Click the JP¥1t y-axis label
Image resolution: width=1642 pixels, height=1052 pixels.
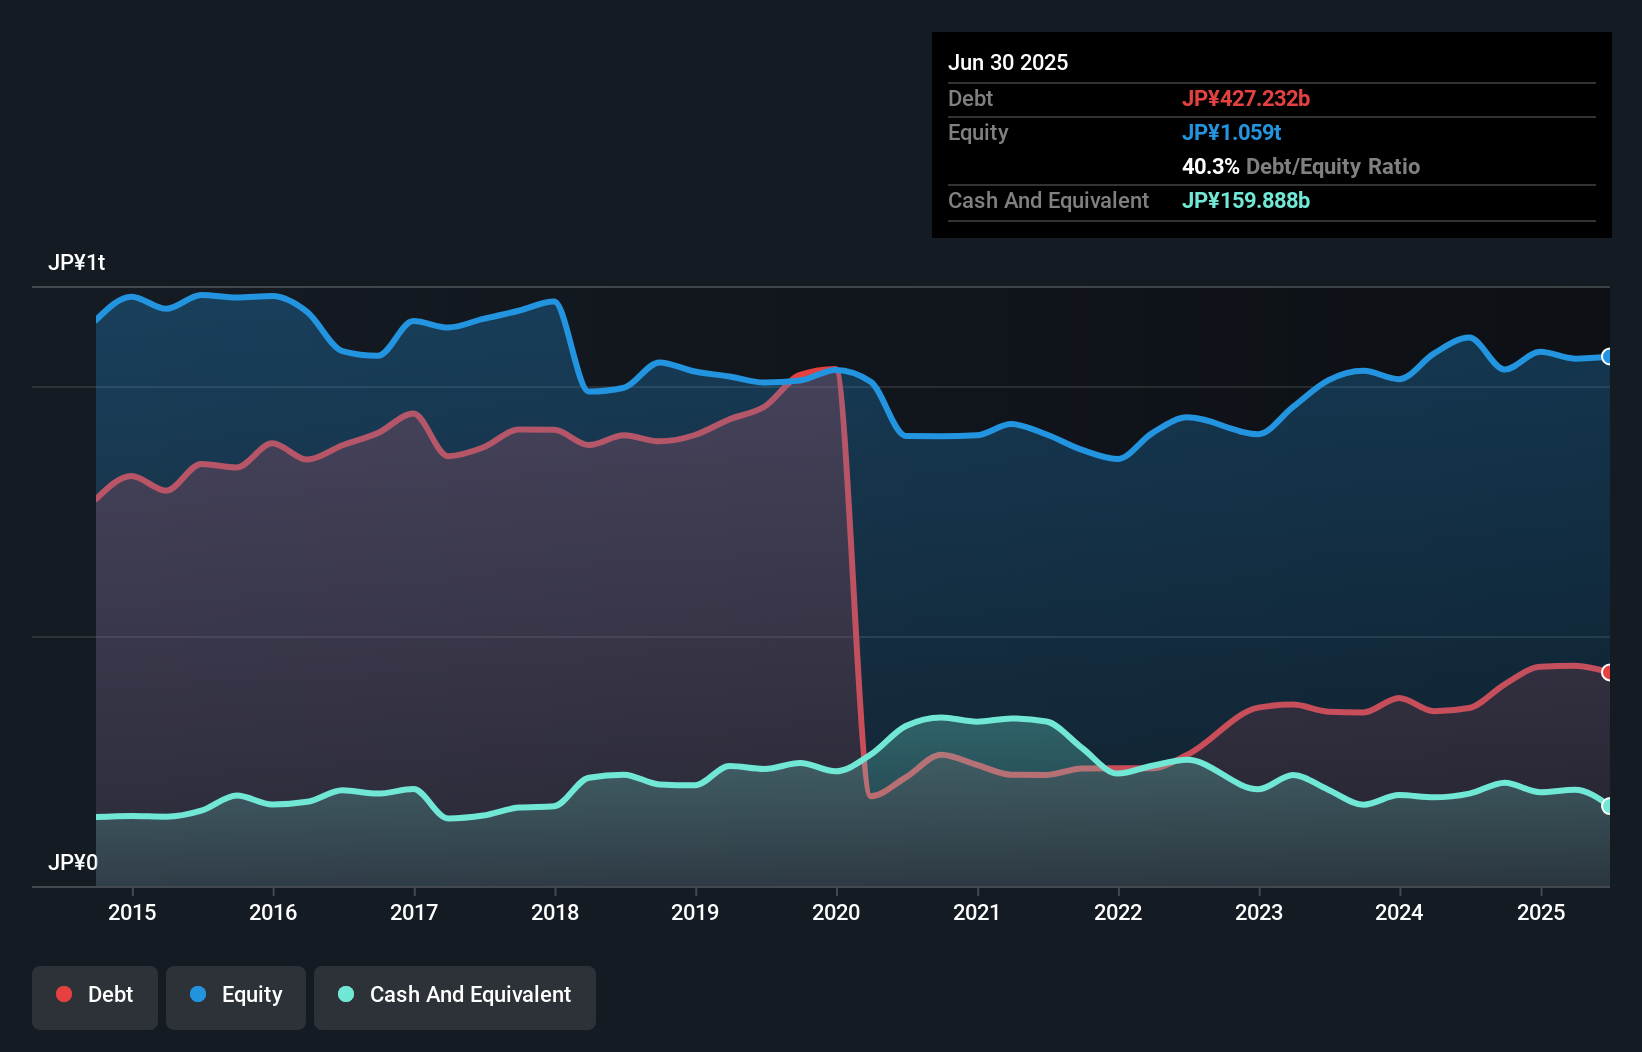(x=77, y=263)
